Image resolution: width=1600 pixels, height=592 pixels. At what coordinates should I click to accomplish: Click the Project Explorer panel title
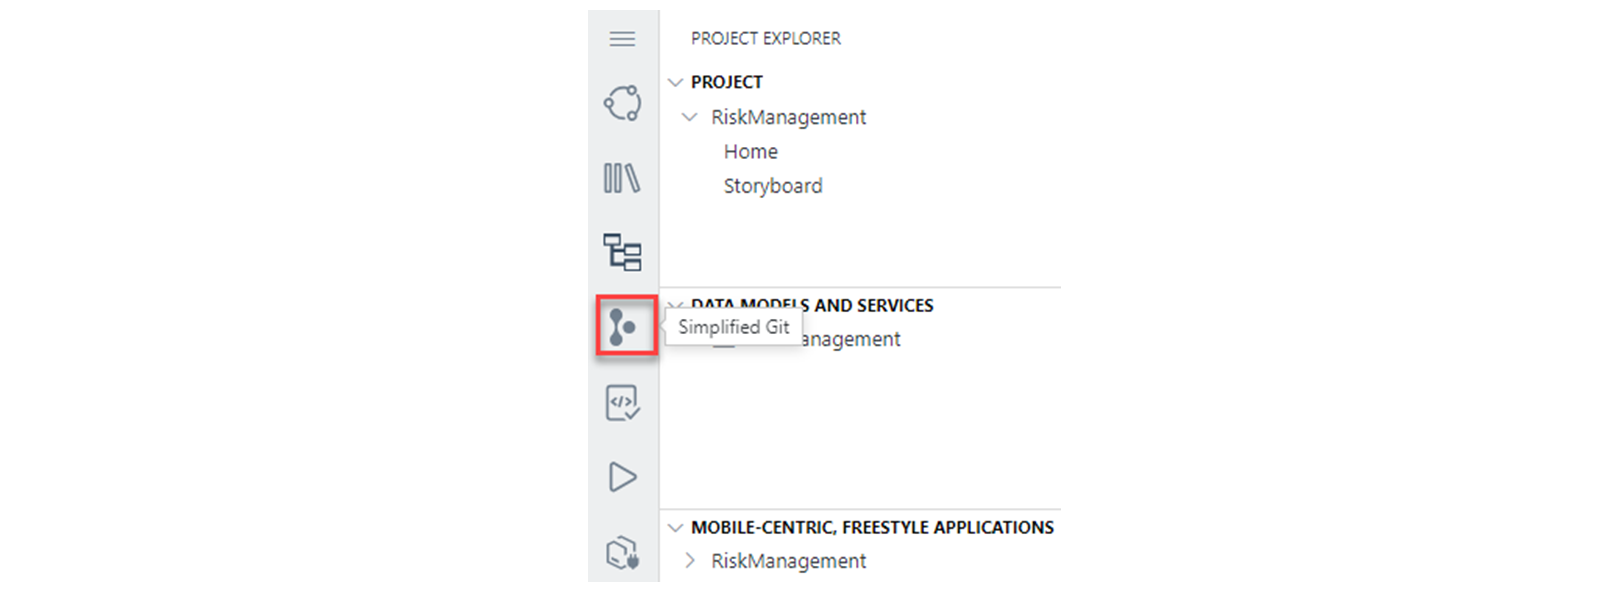[766, 38]
